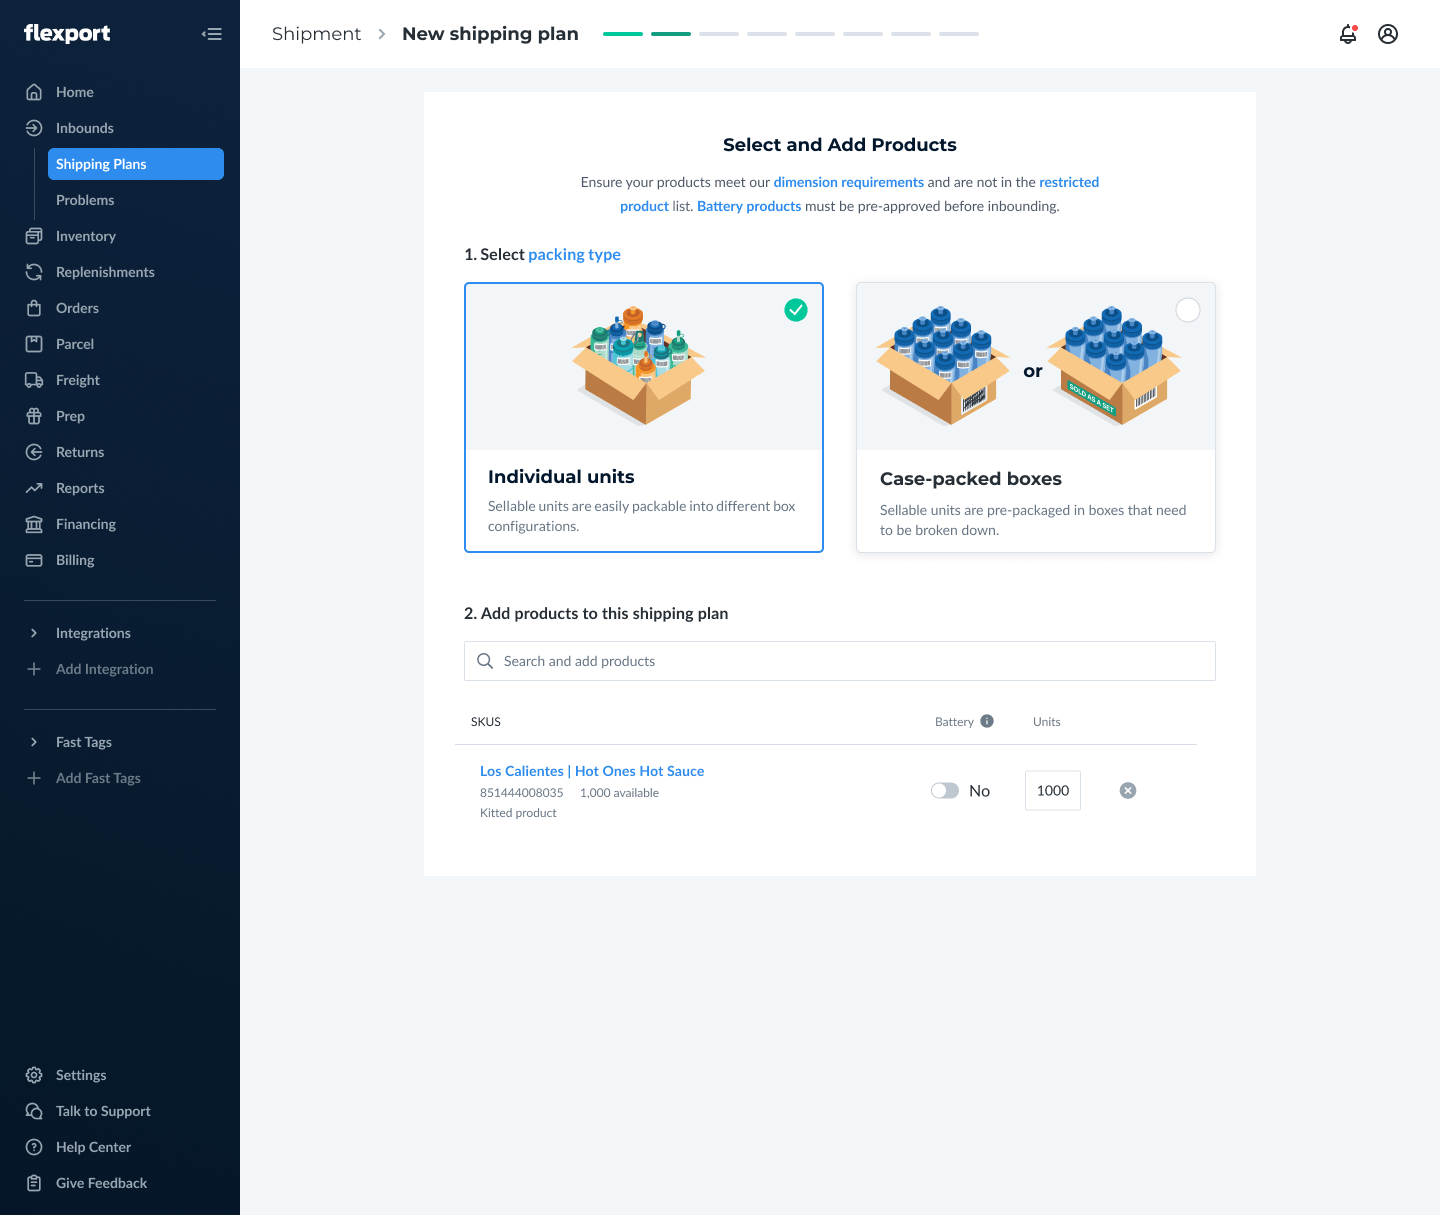Open the dimension requirements link
The height and width of the screenshot is (1215, 1440).
click(848, 182)
